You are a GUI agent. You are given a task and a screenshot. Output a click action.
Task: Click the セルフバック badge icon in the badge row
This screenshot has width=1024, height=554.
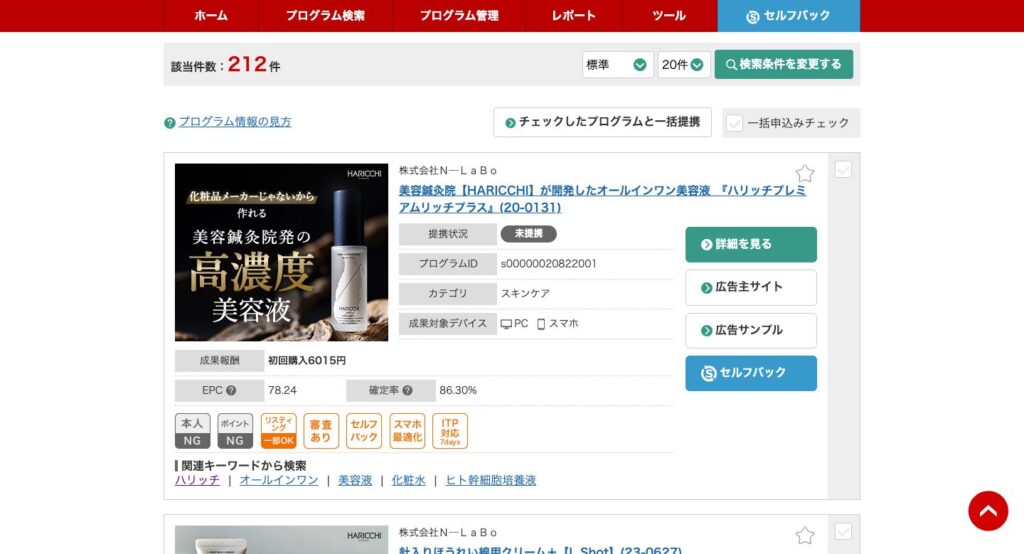coord(364,431)
